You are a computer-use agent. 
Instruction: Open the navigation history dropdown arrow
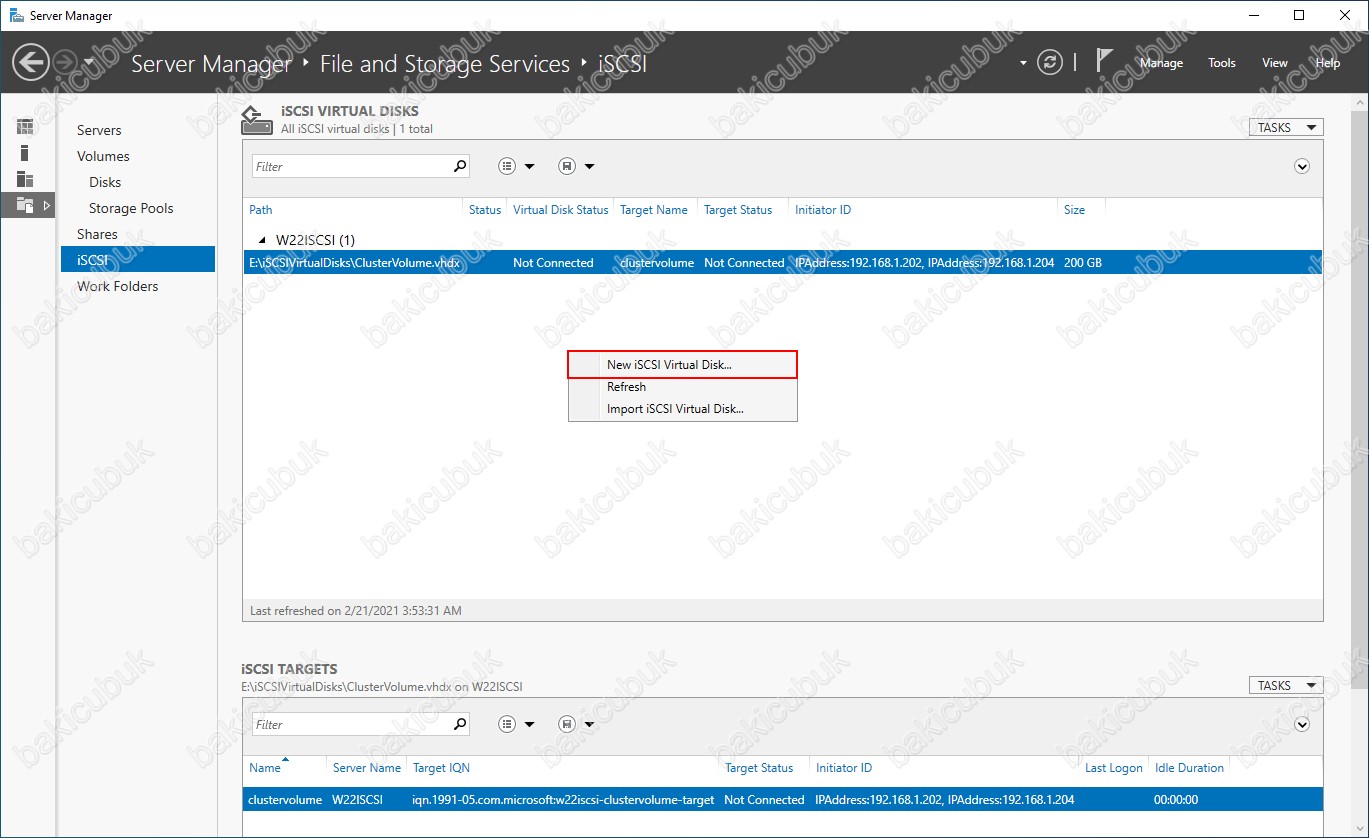89,63
